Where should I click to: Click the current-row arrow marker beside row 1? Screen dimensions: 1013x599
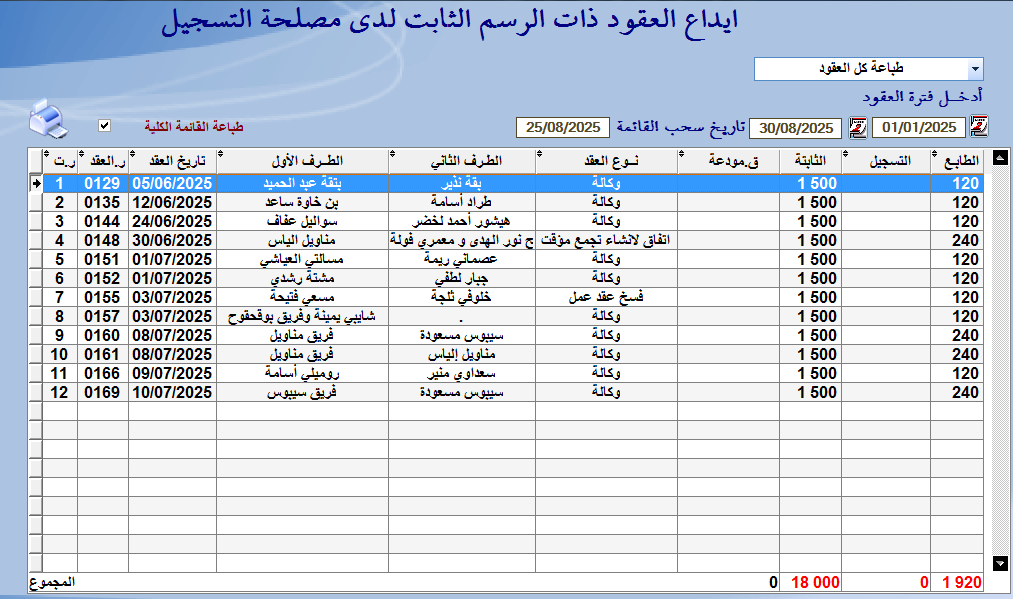click(x=37, y=183)
